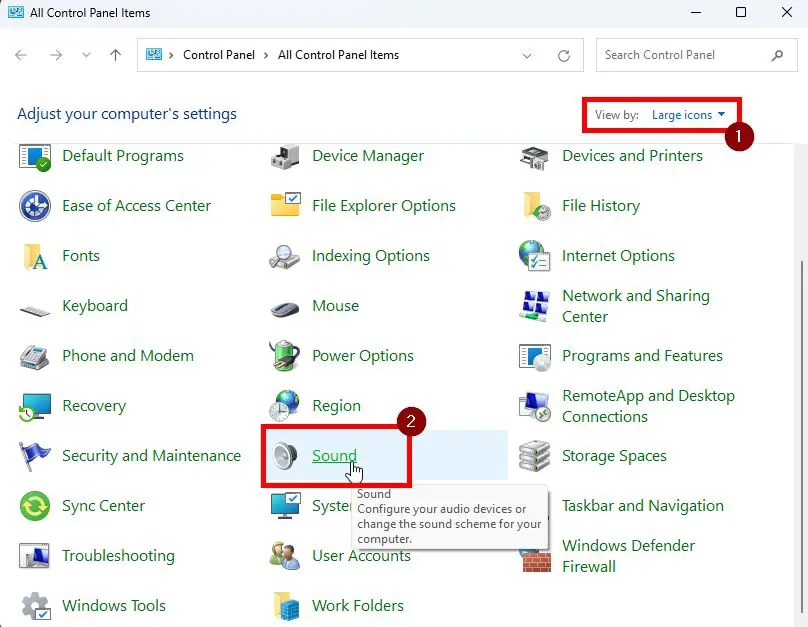Viewport: 808px width, 627px height.
Task: Open the Programs and Features link
Action: [x=642, y=356]
